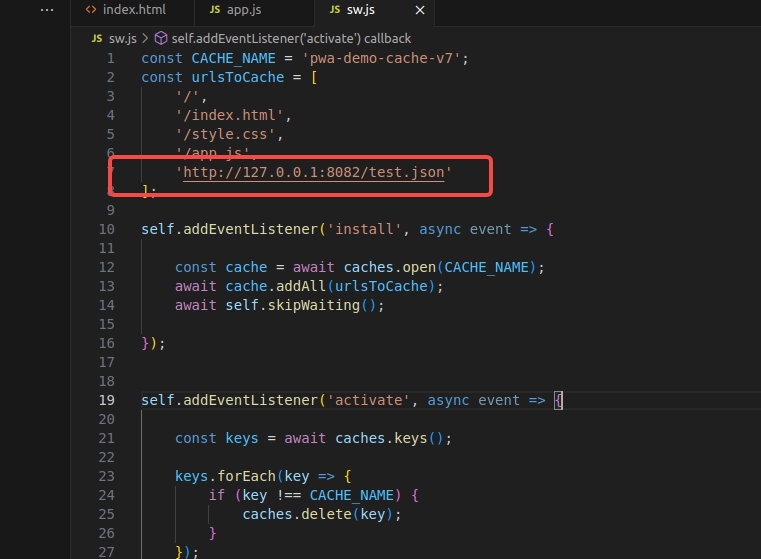Click the cube symbol icon in the breadcrumb
Viewport: 761px width, 559px height.
pos(160,38)
